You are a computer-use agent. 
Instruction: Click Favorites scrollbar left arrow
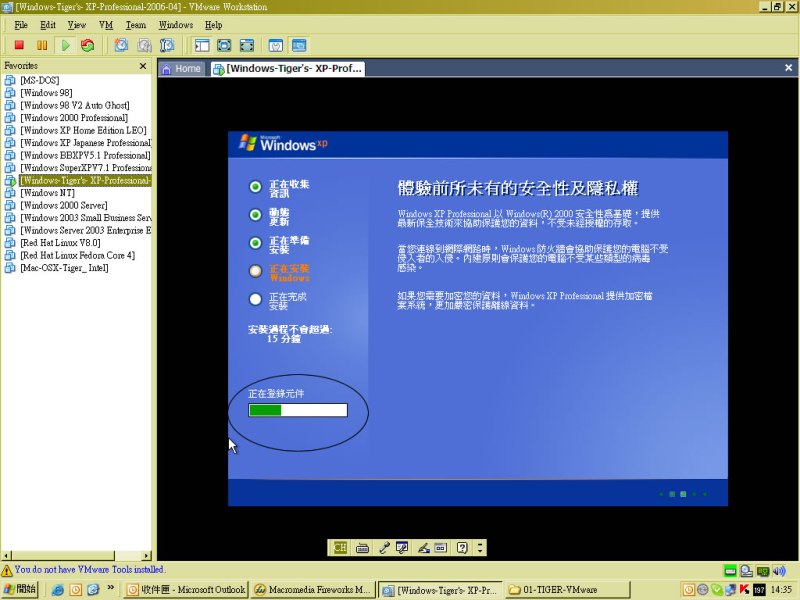[7, 556]
